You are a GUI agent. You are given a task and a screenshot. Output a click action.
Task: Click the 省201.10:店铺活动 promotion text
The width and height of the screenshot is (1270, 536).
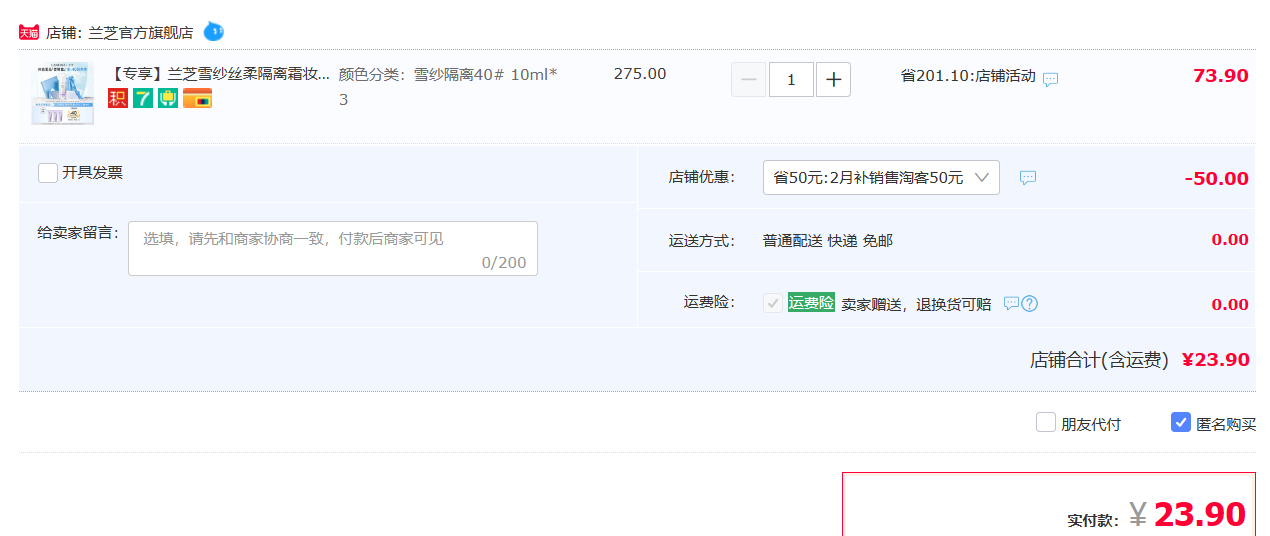(x=968, y=76)
